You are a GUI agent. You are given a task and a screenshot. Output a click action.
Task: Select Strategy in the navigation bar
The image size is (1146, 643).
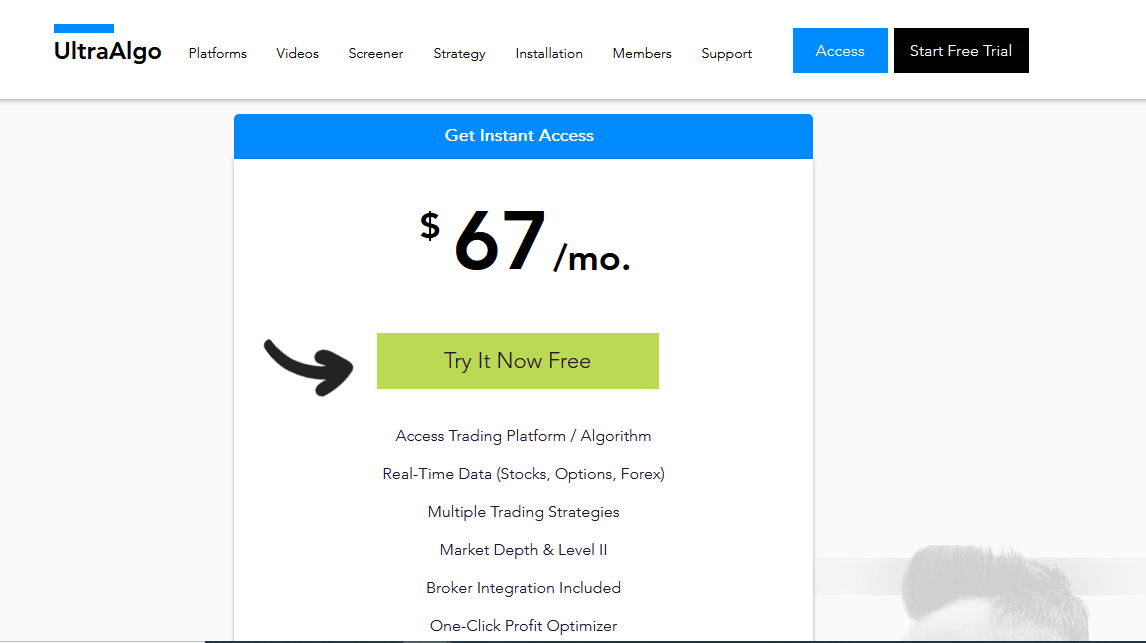point(459,54)
